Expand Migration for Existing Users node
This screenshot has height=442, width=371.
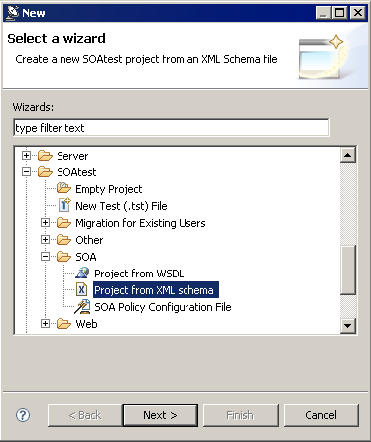coord(45,222)
